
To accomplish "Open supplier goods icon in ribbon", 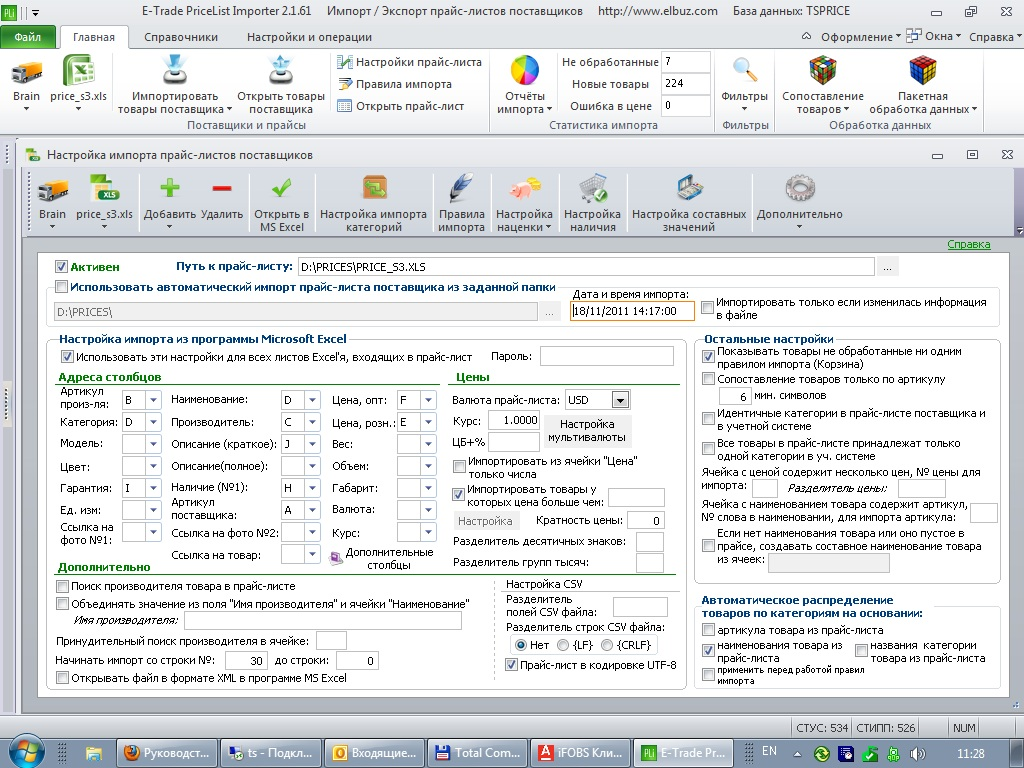I will (x=281, y=71).
